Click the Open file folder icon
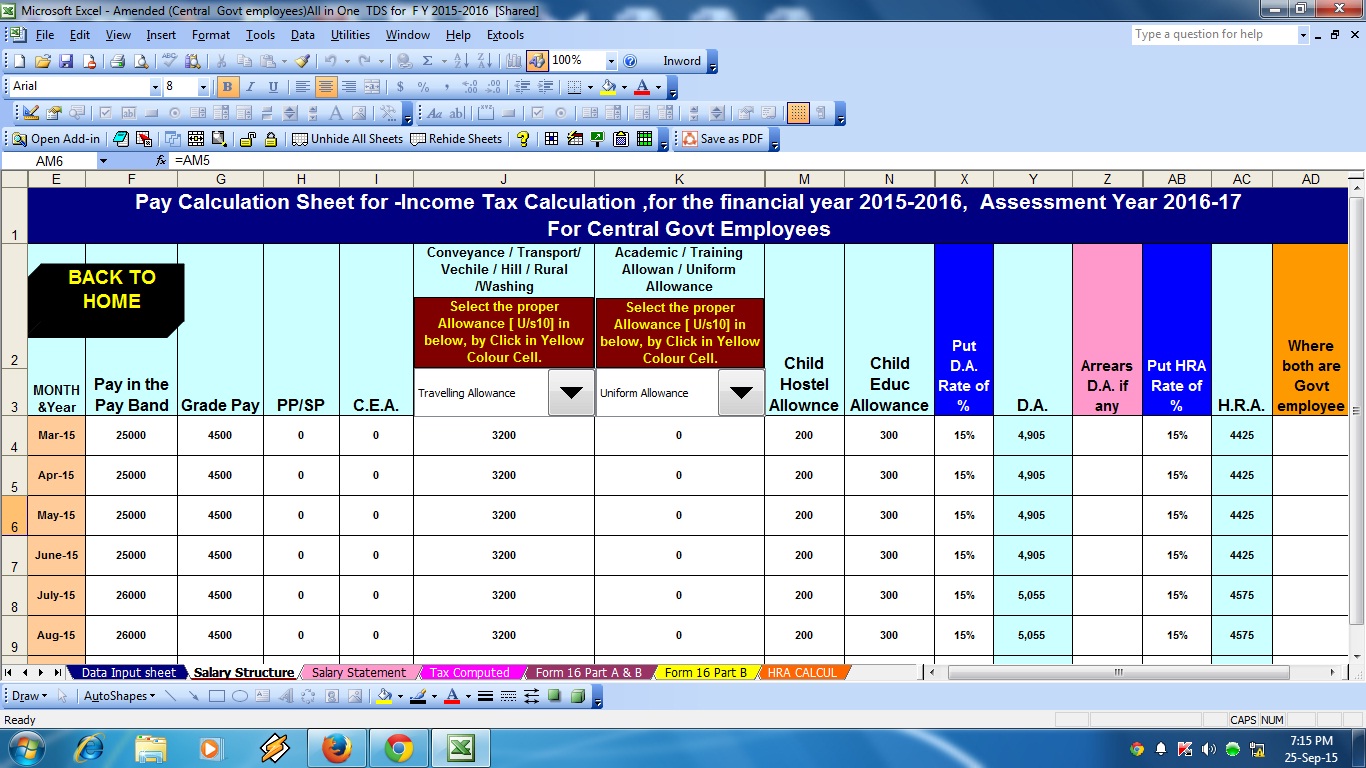Screen dimensions: 1366x768 [43, 61]
